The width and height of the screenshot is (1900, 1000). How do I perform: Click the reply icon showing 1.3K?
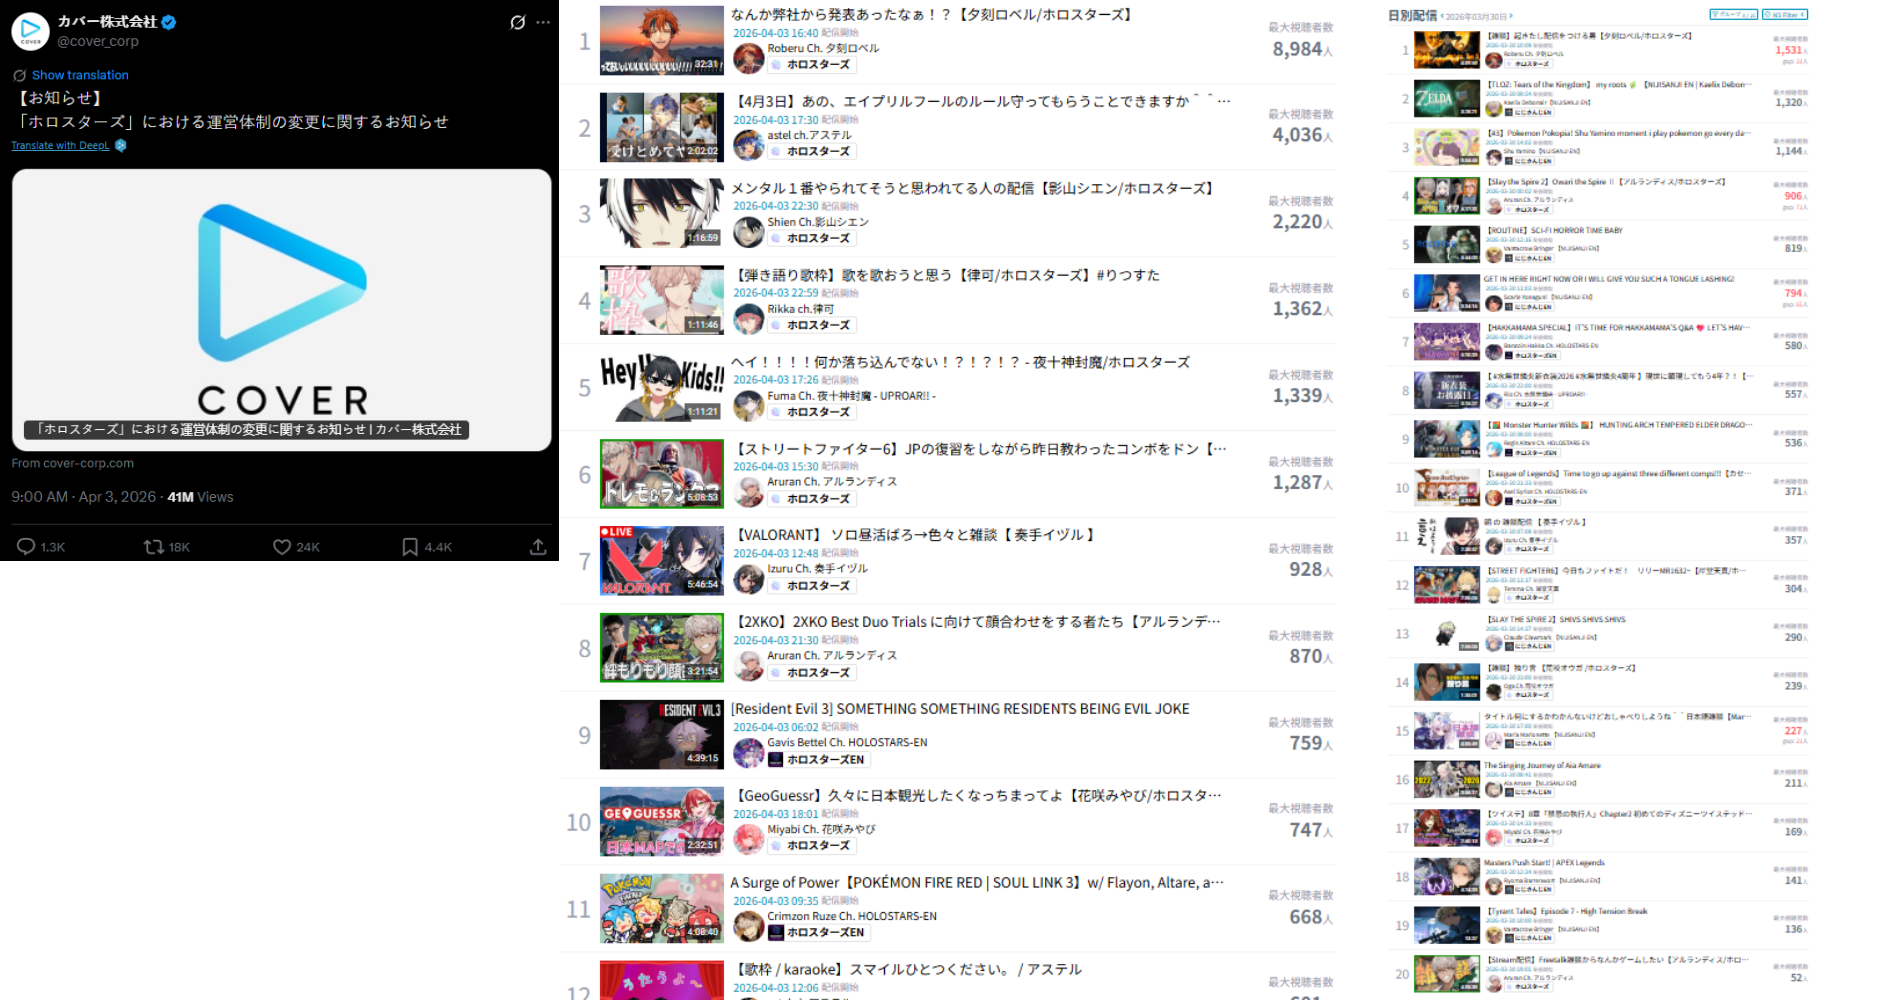point(27,546)
